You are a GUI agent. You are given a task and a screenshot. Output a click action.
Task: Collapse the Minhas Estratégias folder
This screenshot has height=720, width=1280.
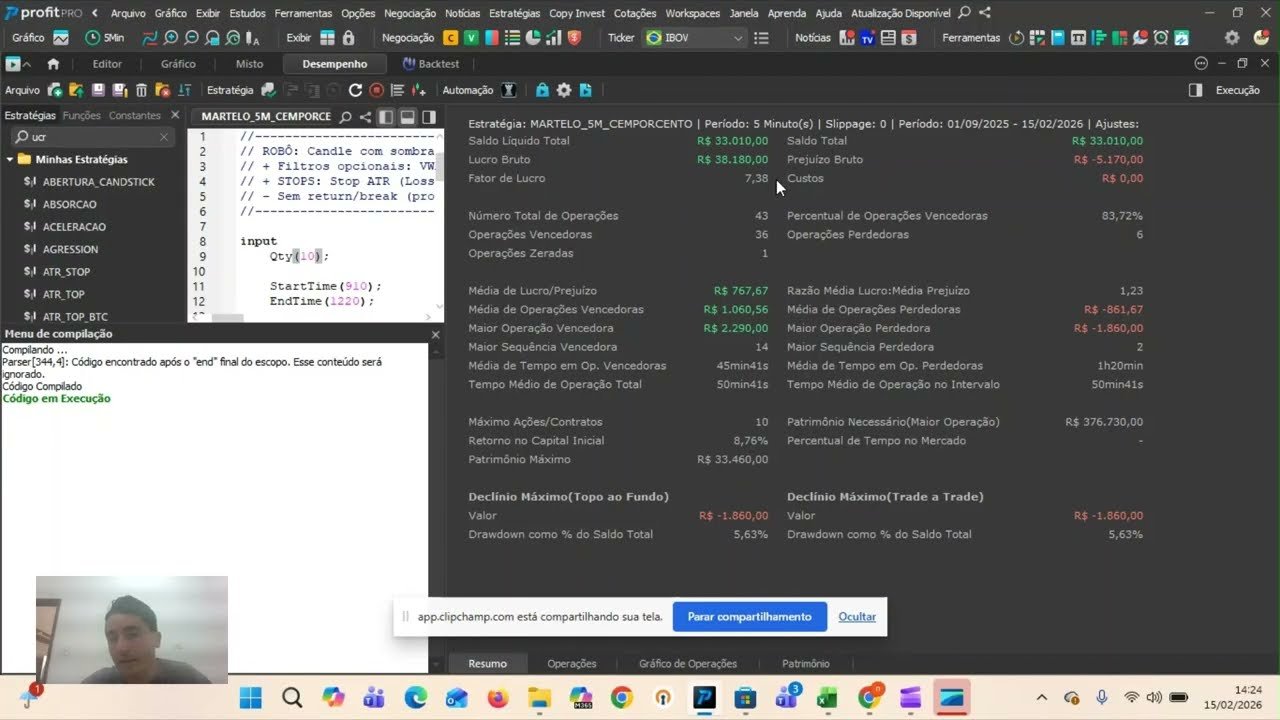point(10,159)
